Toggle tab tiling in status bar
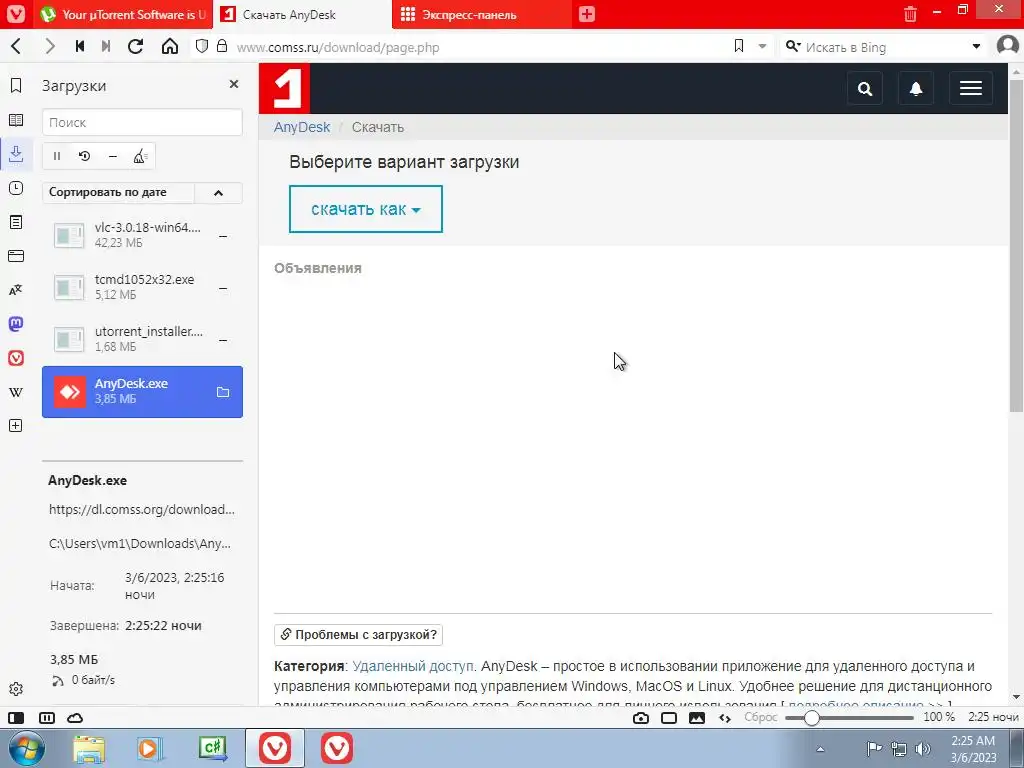 (x=47, y=718)
